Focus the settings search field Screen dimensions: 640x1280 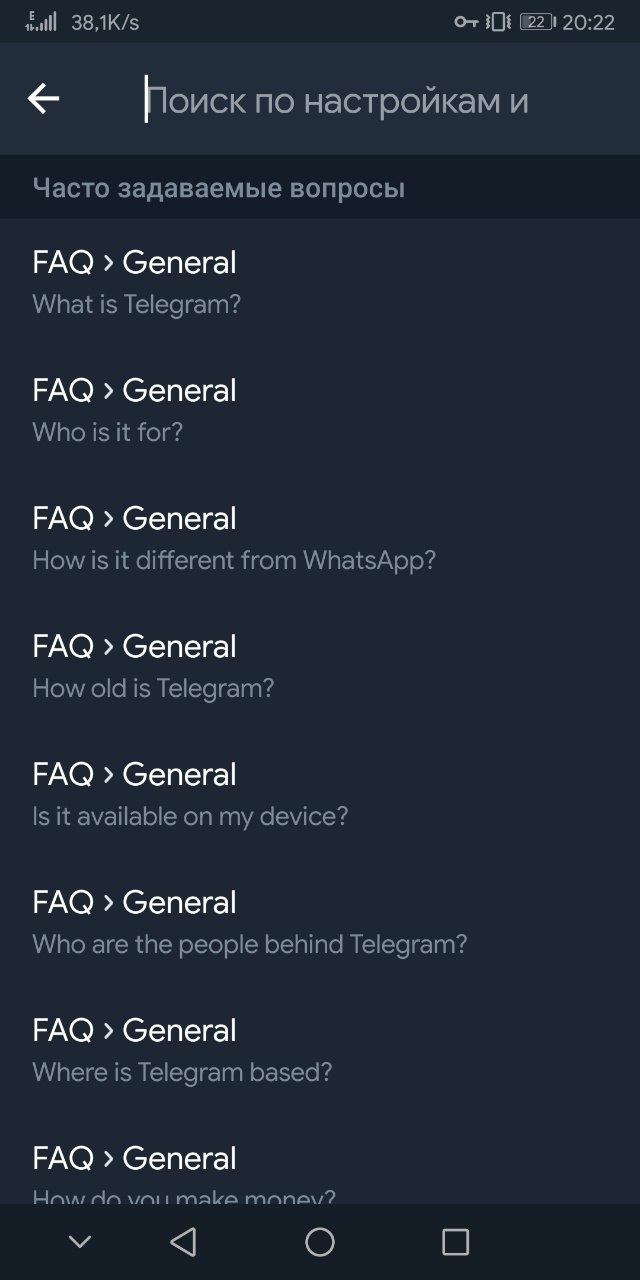(x=380, y=100)
